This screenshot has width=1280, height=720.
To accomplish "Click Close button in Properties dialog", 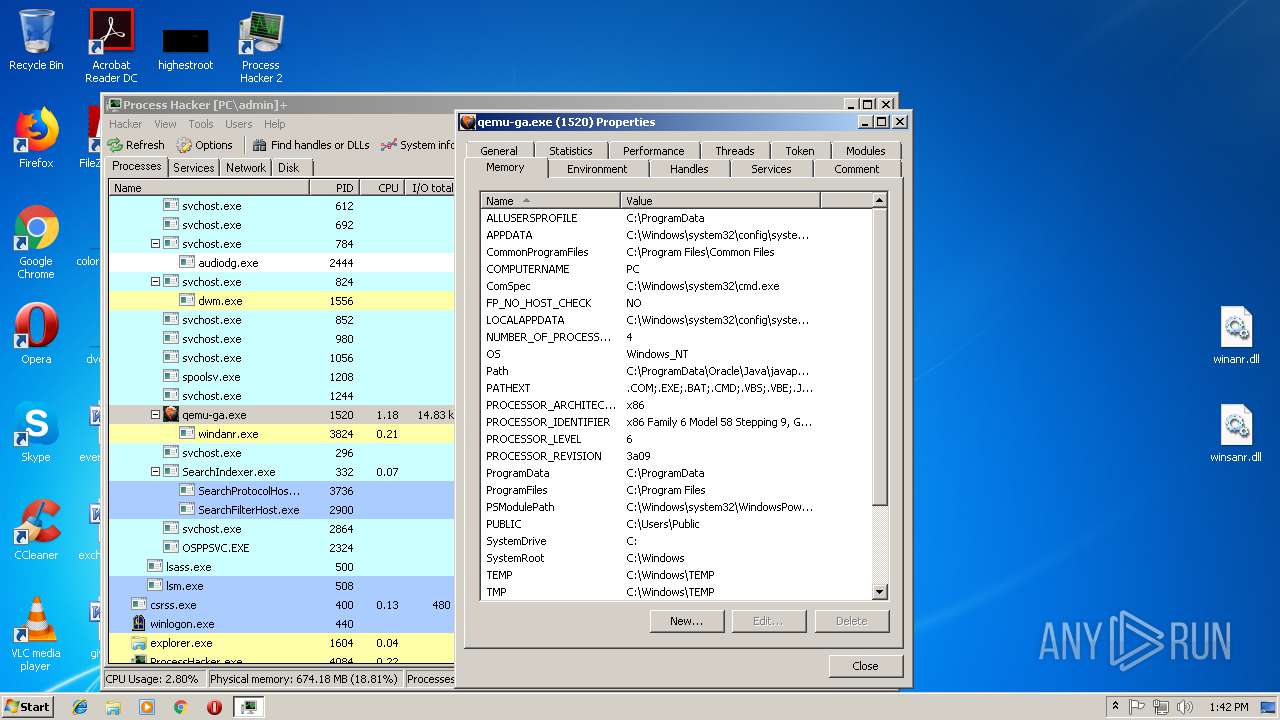I will point(865,666).
